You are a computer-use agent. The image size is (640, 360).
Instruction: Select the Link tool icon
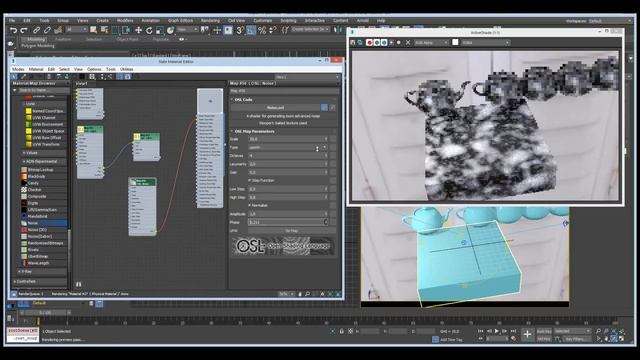tap(37, 30)
